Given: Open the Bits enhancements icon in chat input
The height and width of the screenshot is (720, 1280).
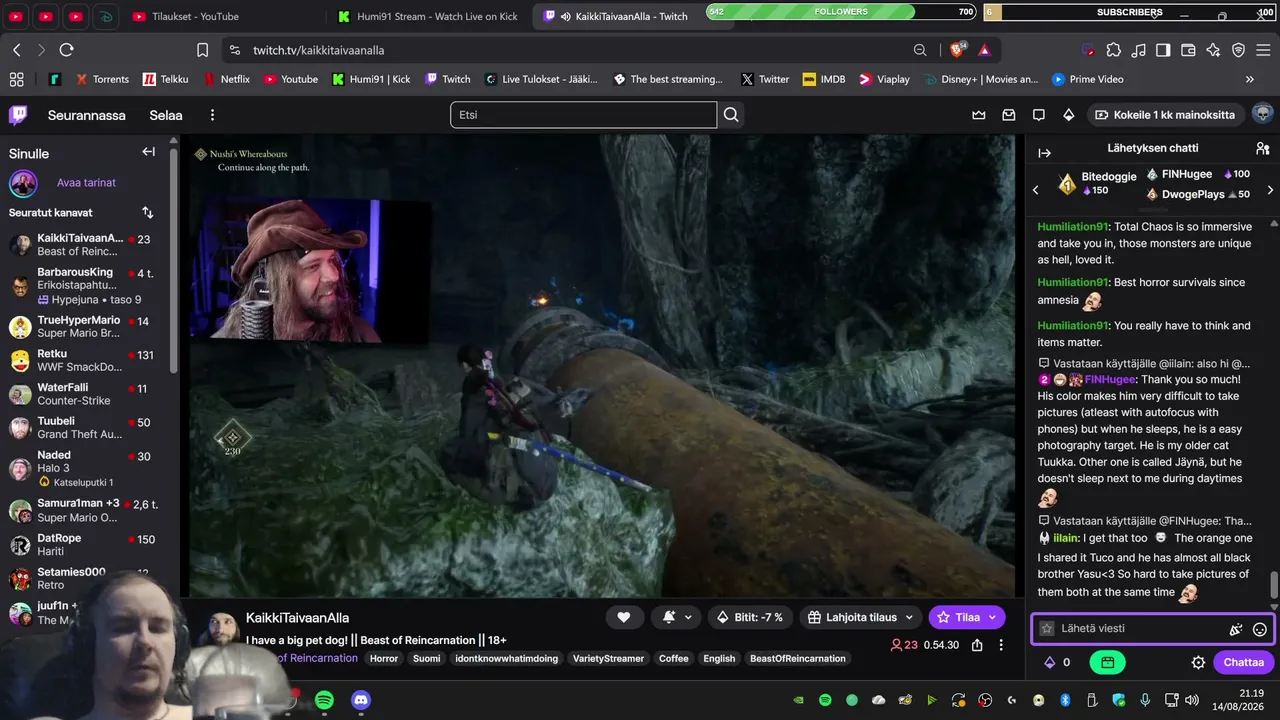Looking at the screenshot, I should point(1236,629).
